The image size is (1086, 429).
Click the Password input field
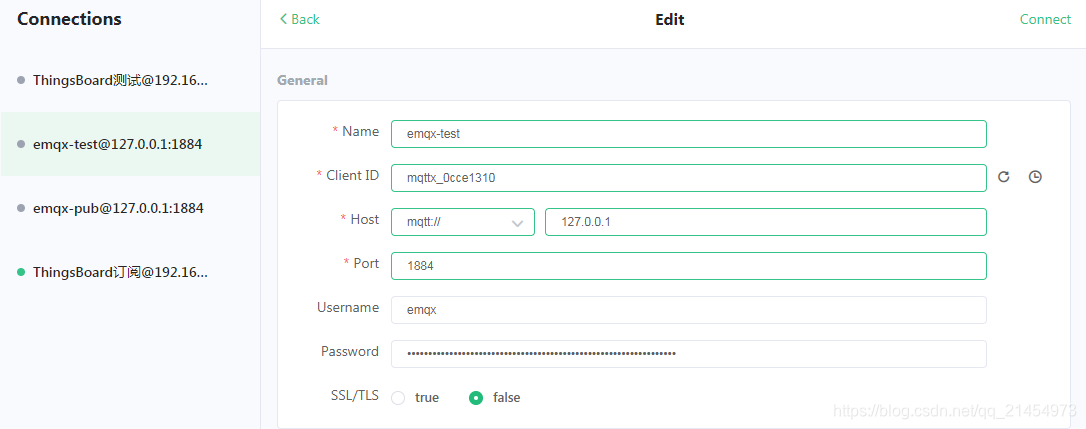(x=688, y=353)
